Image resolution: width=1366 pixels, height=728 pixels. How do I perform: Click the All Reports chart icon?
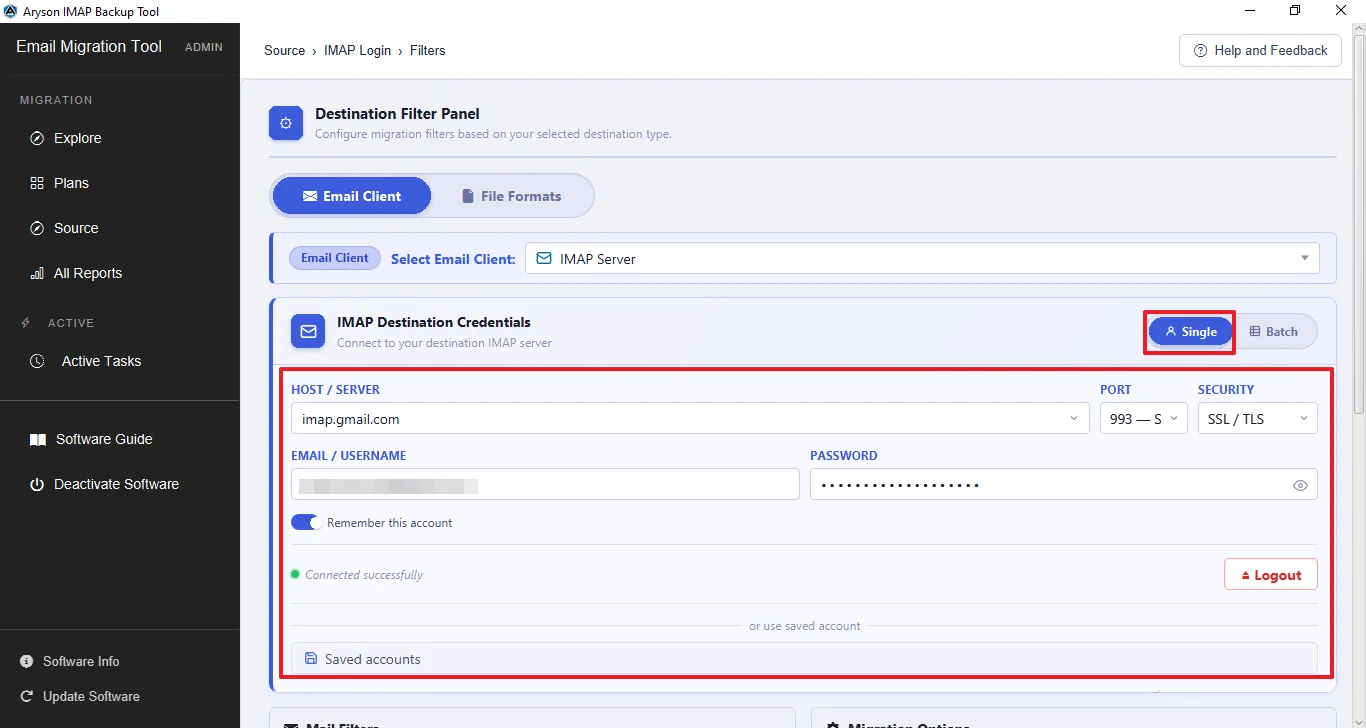(37, 273)
